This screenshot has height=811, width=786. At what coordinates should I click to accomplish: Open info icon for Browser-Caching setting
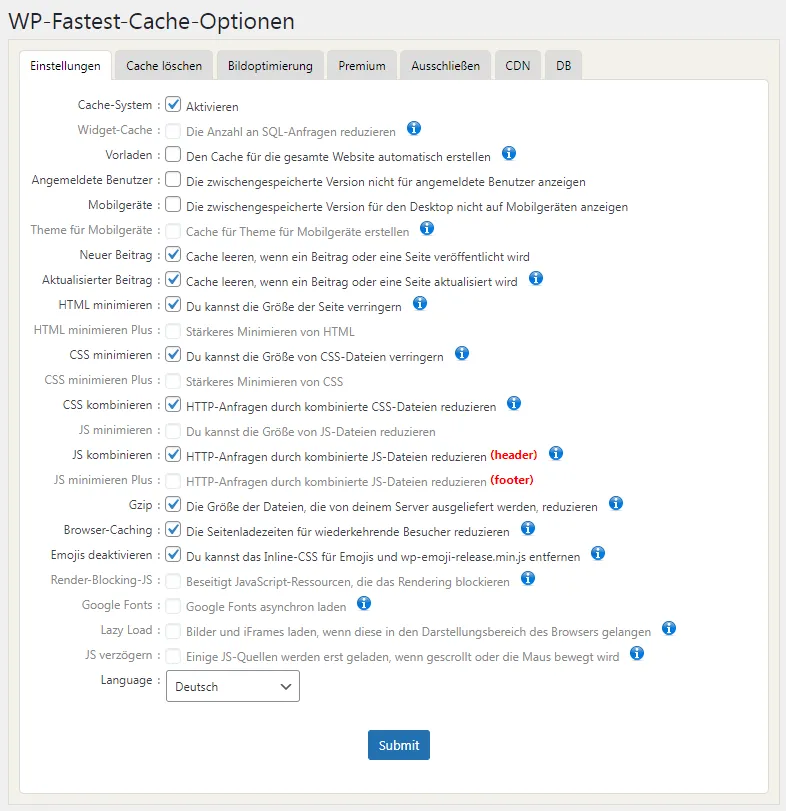(527, 528)
